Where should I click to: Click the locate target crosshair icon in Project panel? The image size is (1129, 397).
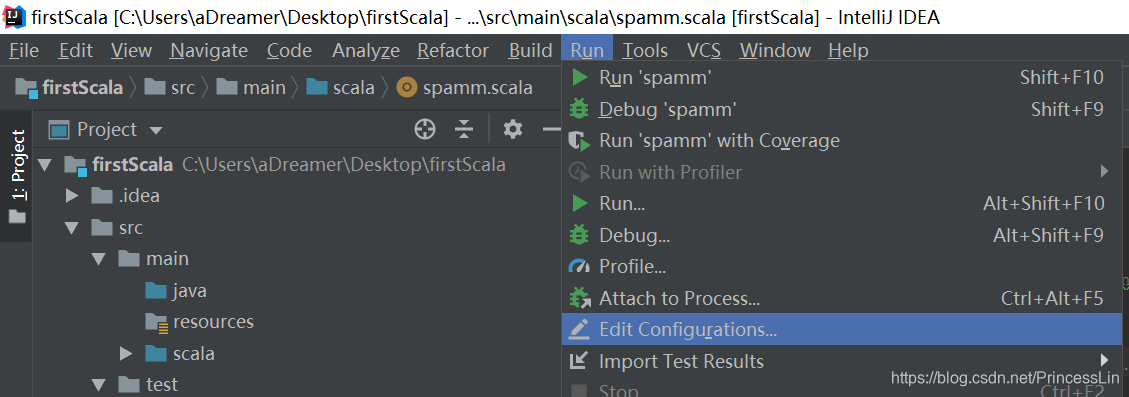coord(426,130)
